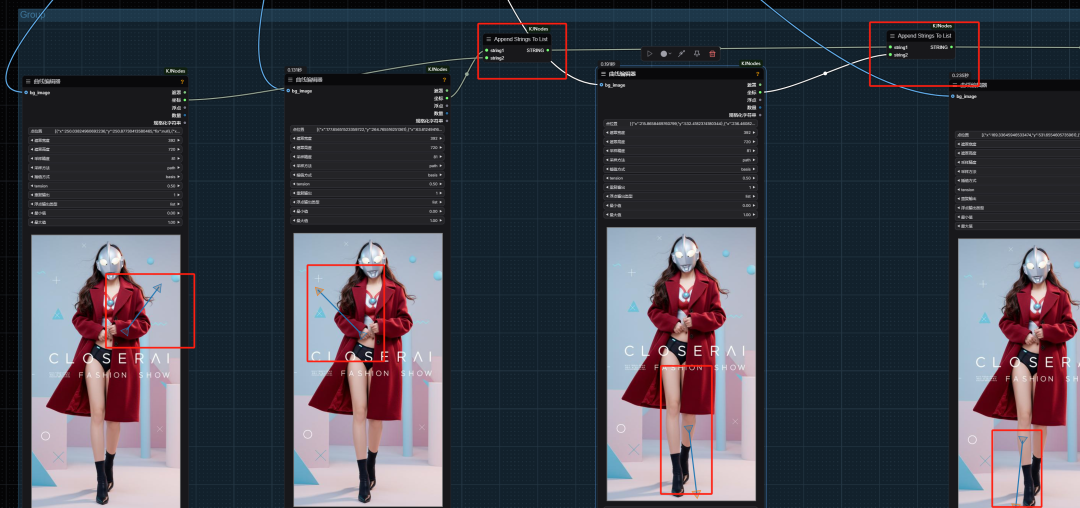The height and width of the screenshot is (508, 1080).
Task: Open the path combo in the leftmost node
Action: coord(105,167)
